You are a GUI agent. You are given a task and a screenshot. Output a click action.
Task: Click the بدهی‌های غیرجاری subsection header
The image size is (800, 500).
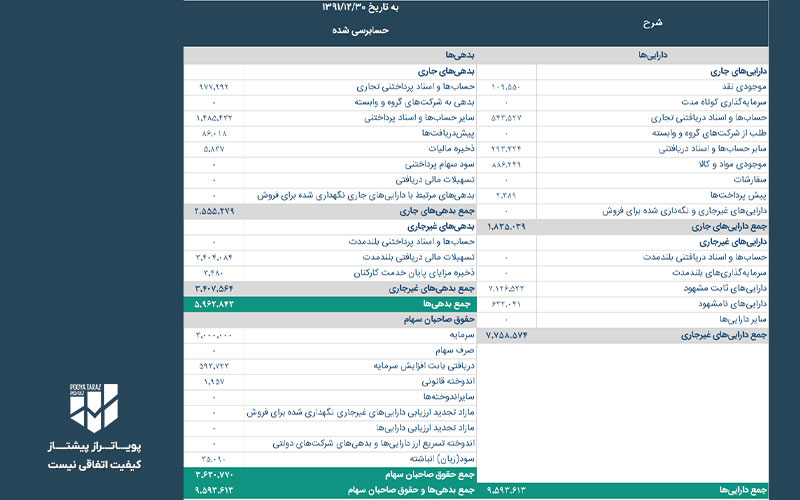coord(441,227)
